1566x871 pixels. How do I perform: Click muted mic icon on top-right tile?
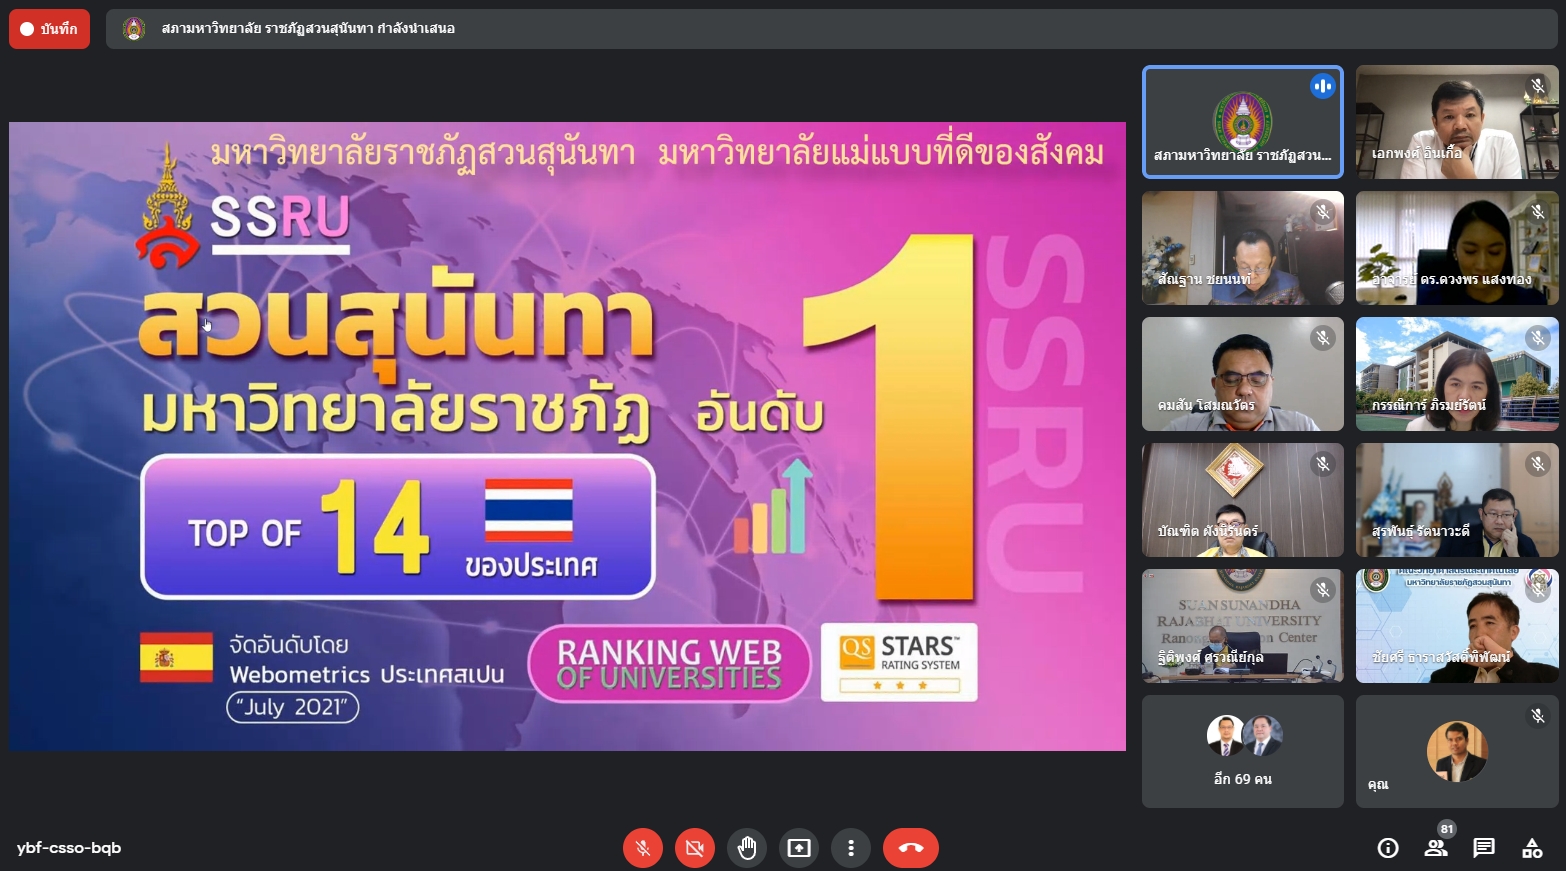1537,86
